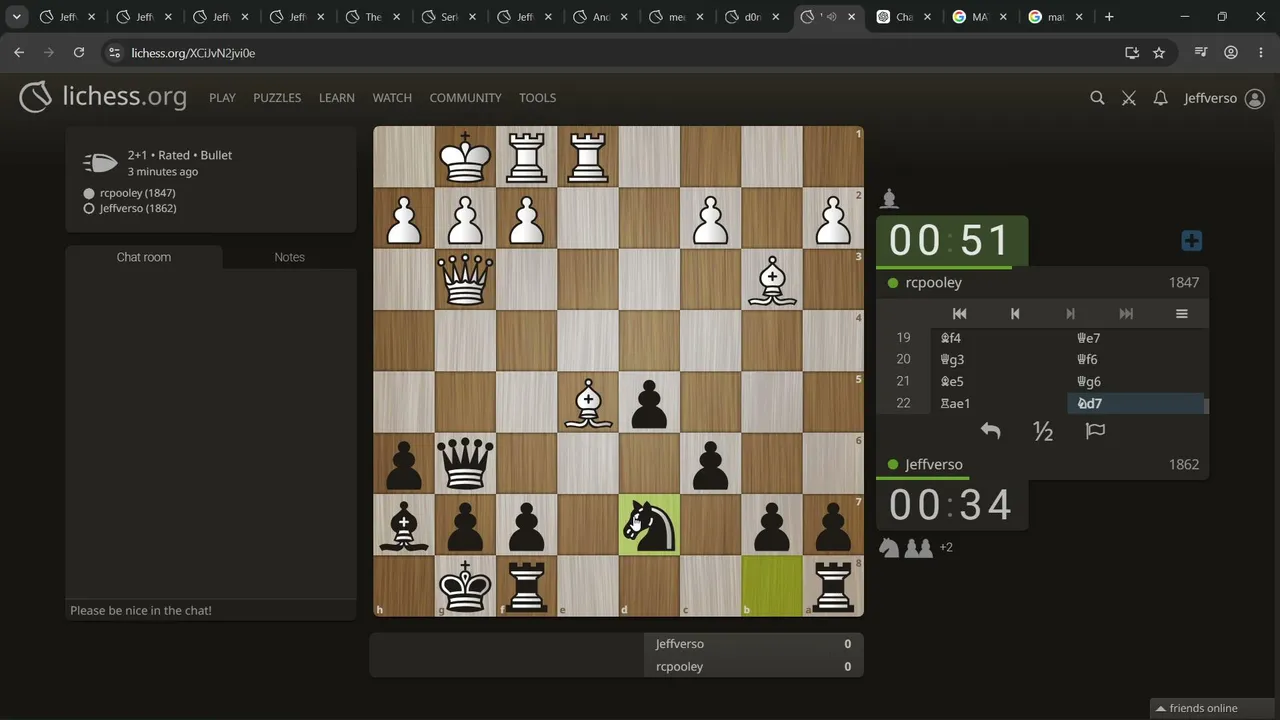Screen dimensions: 1280x720
Task: Select move Qg6 in the move list
Action: click(x=1137, y=382)
